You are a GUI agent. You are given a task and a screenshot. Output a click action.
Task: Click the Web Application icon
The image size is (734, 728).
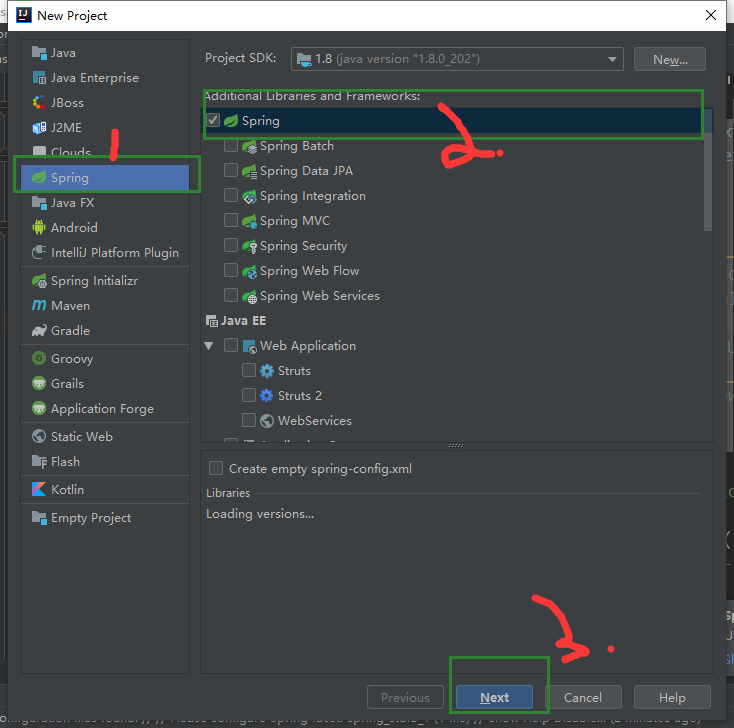250,346
